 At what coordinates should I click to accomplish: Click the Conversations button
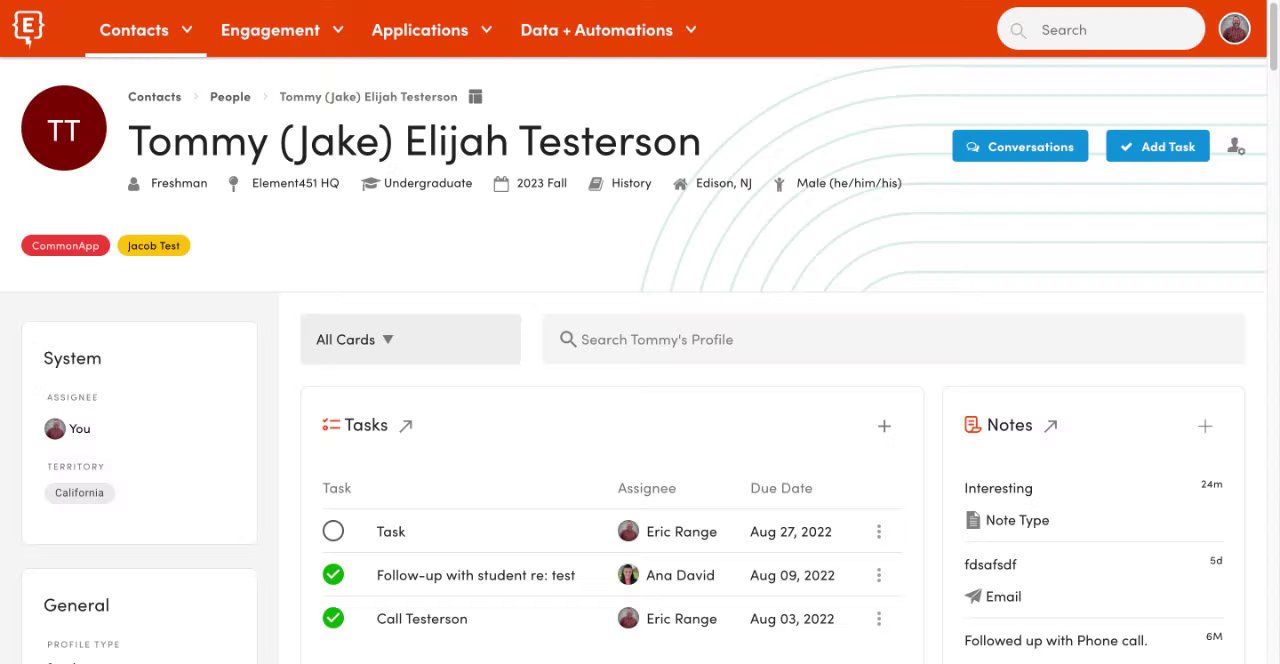click(x=1020, y=147)
